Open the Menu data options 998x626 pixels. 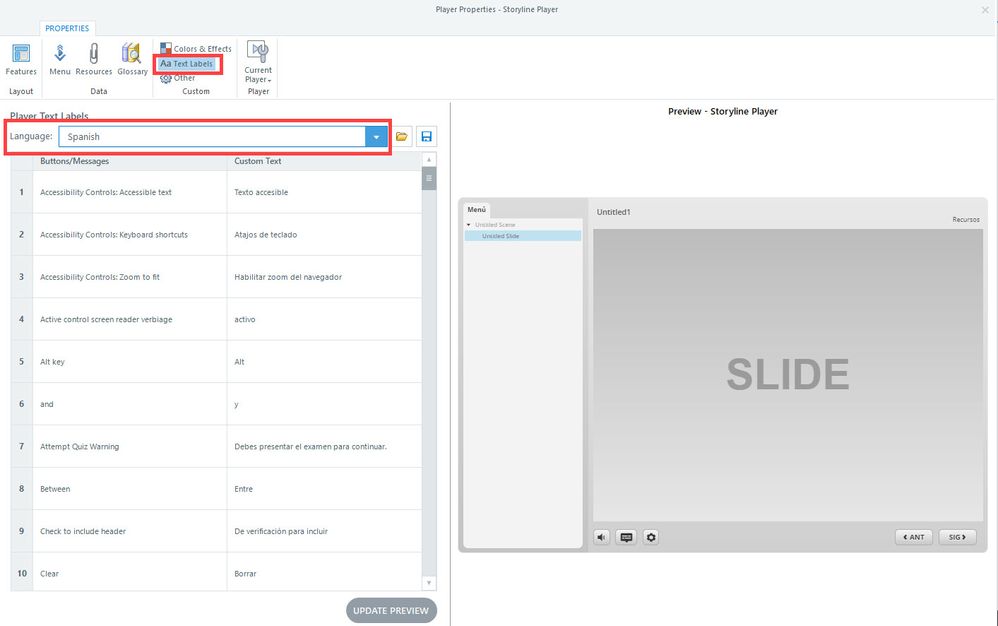60,60
